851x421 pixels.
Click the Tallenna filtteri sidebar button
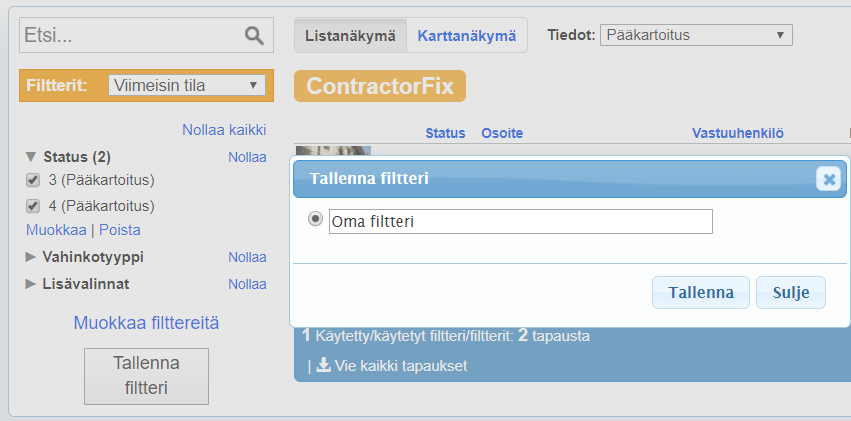146,375
